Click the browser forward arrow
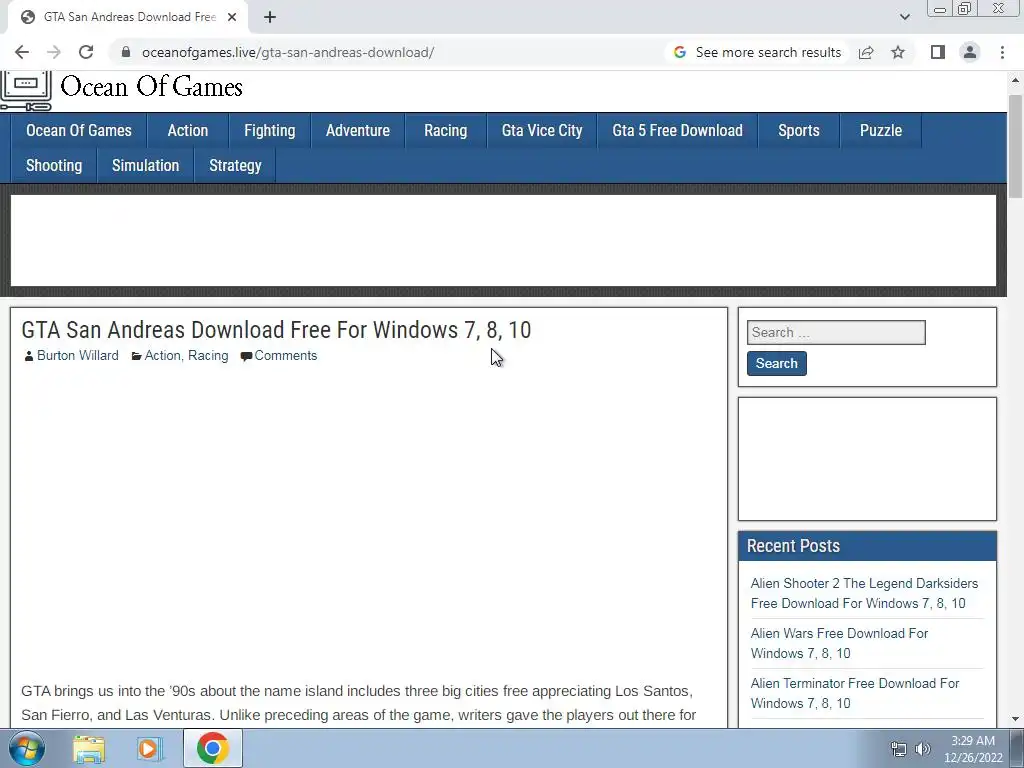Image resolution: width=1024 pixels, height=768 pixels. [54, 52]
